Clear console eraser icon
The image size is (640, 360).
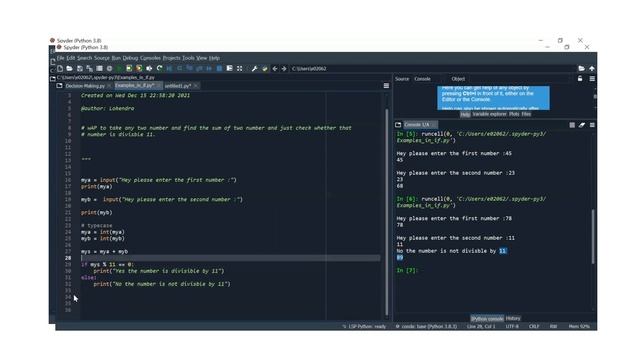(x=582, y=125)
